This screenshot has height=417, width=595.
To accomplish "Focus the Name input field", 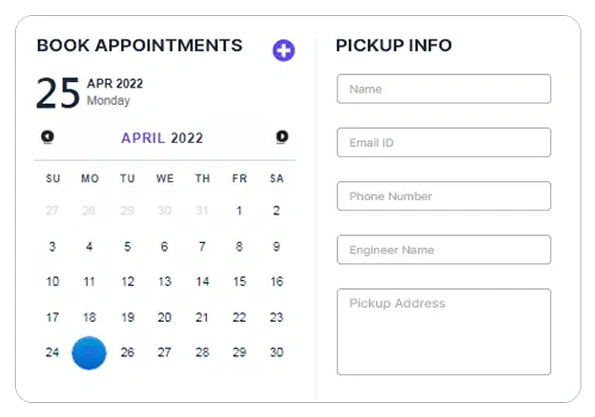I will (x=444, y=89).
